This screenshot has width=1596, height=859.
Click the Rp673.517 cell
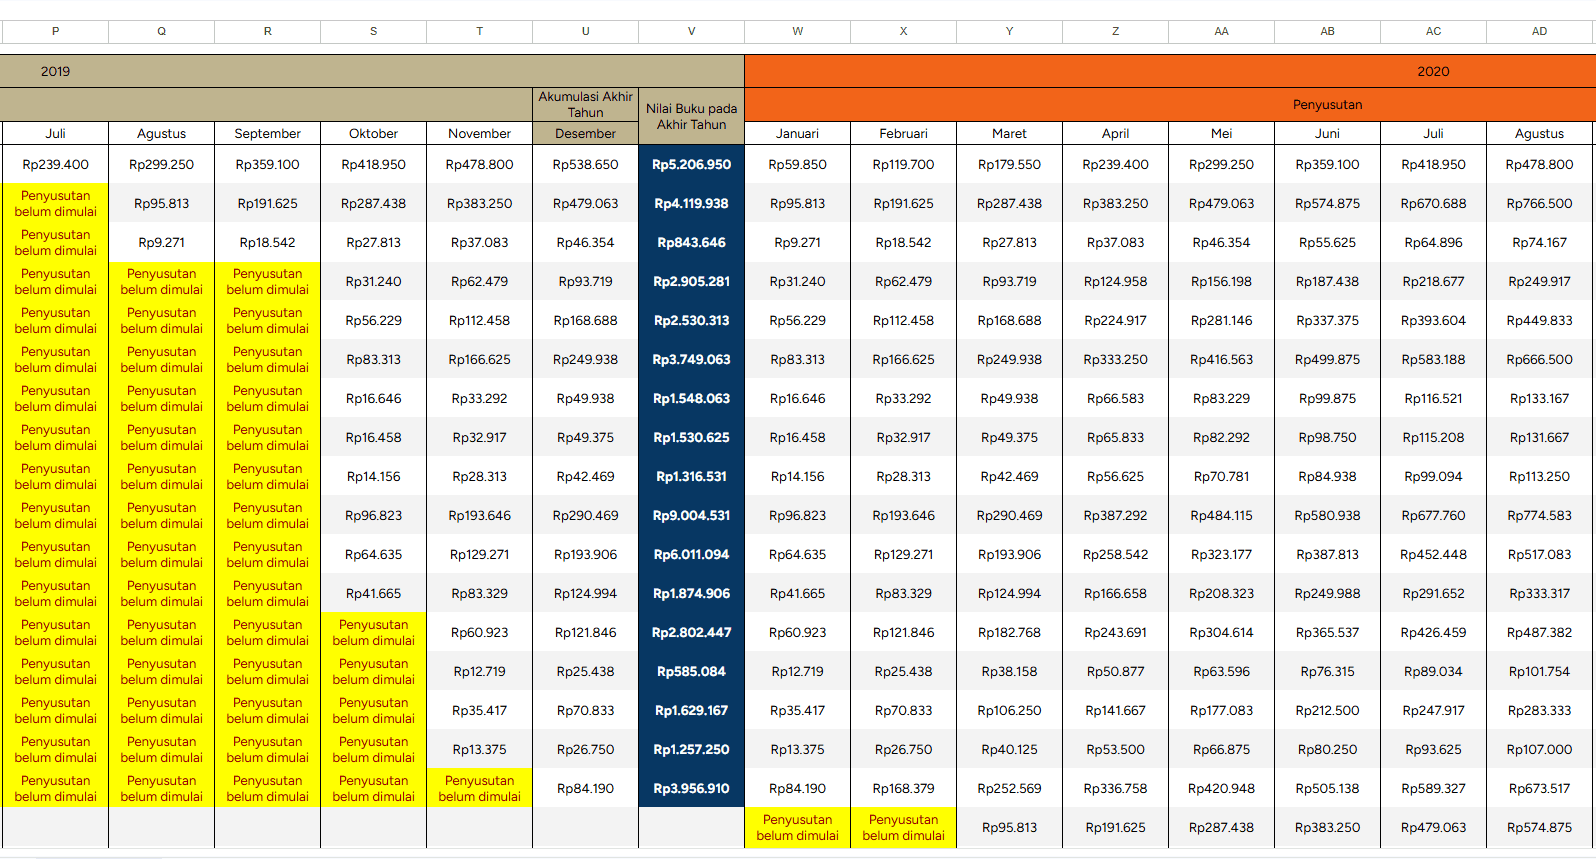tap(1539, 788)
